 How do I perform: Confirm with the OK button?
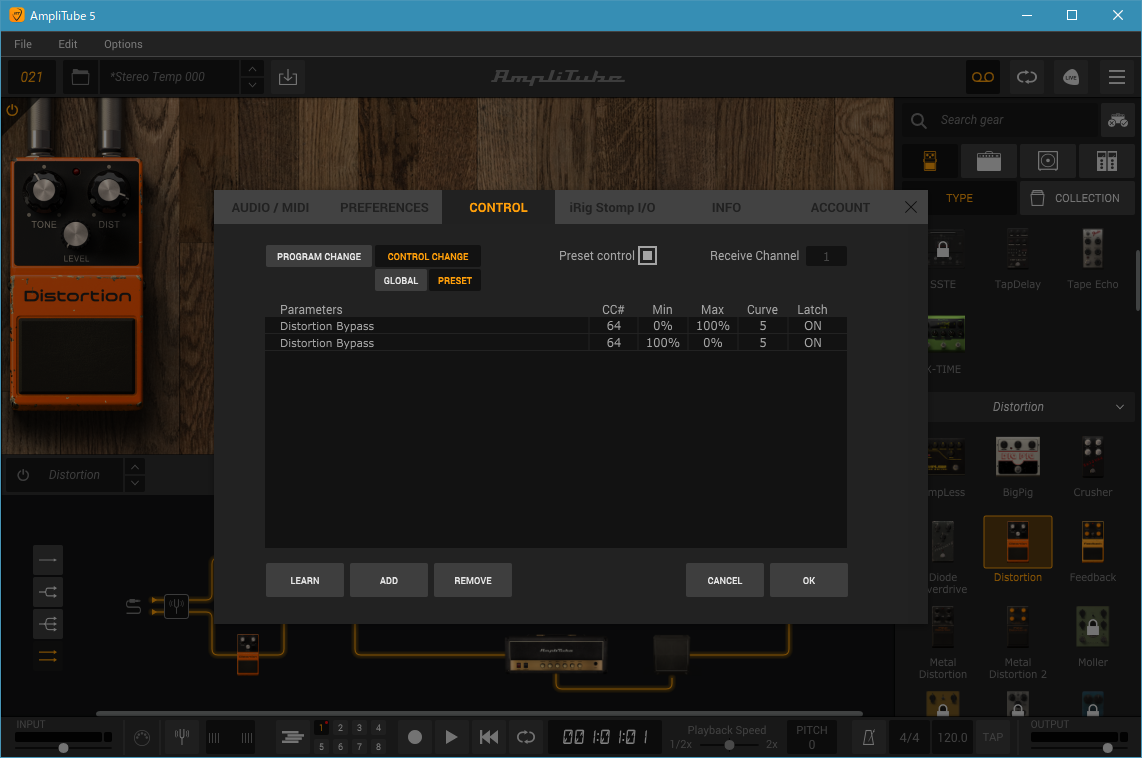point(808,580)
